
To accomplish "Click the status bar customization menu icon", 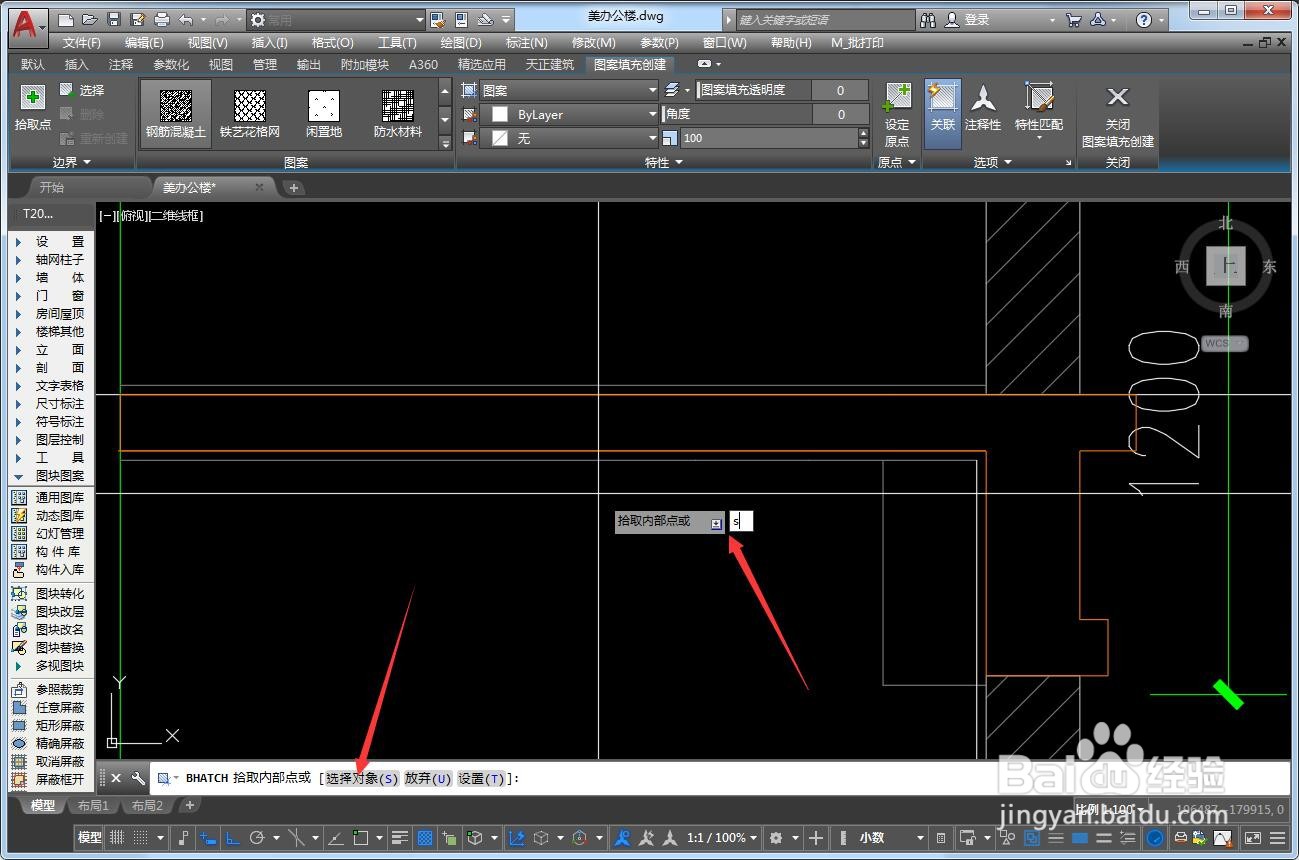I will pyautogui.click(x=1276, y=837).
